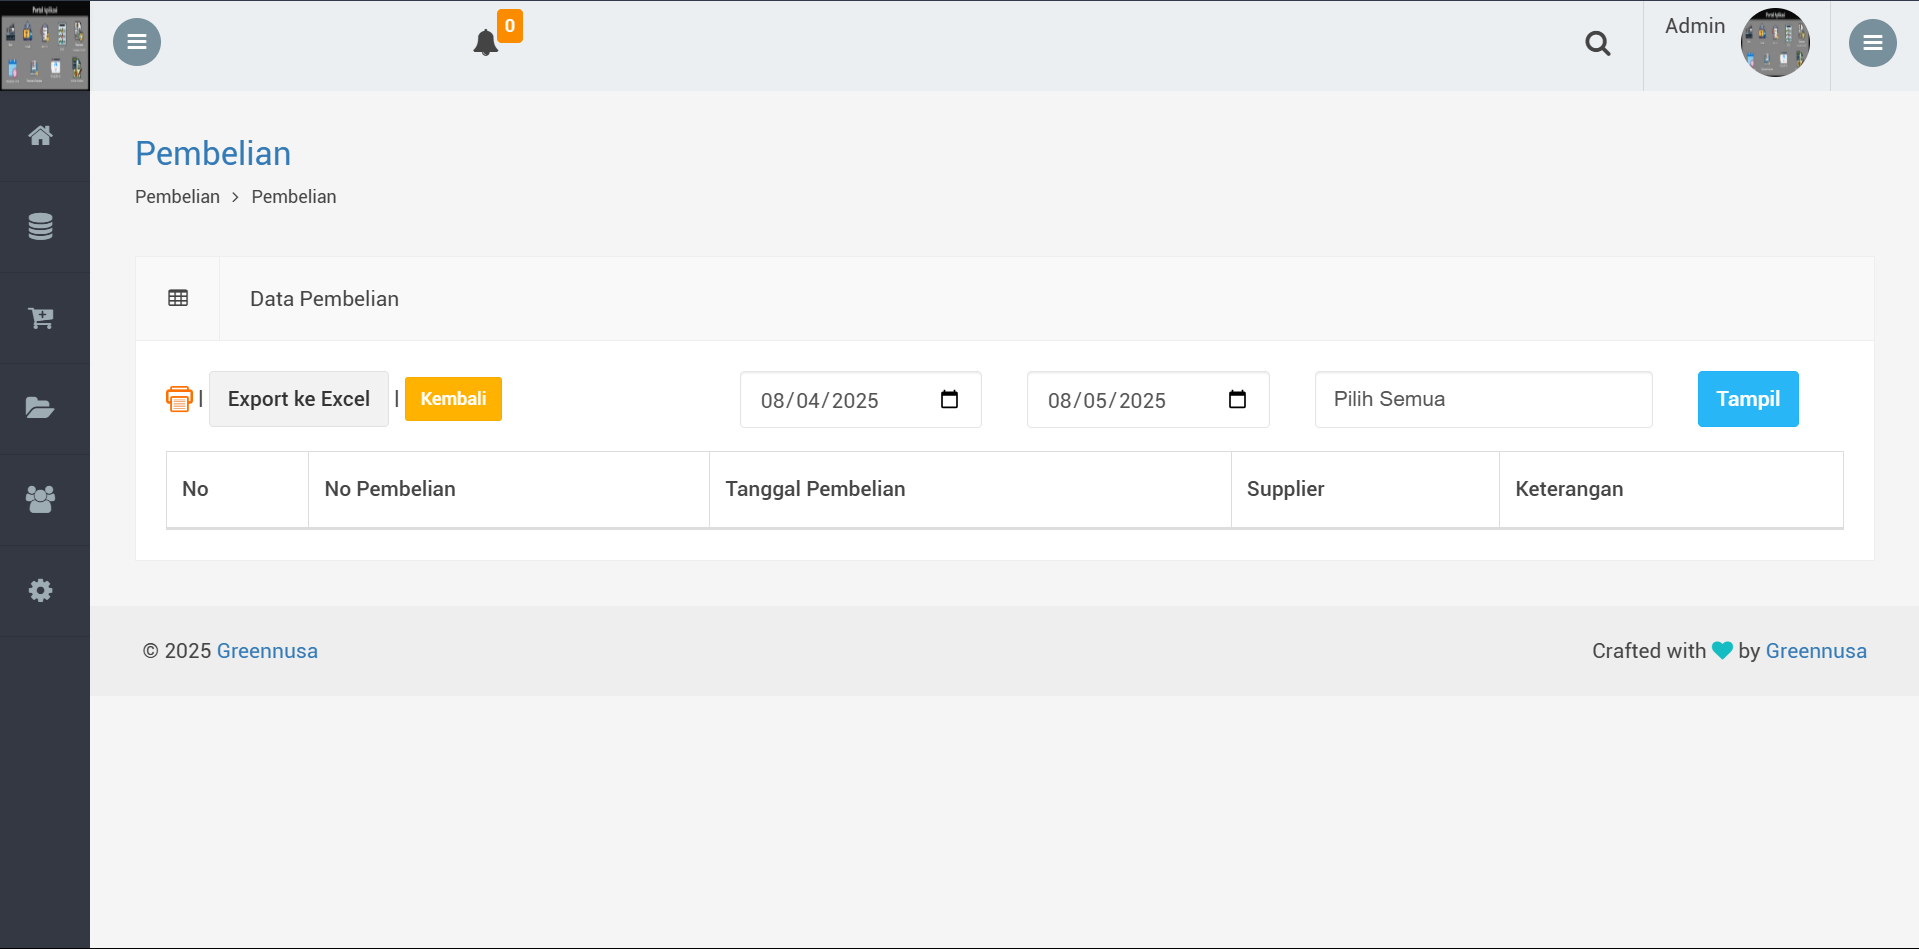The image size is (1919, 949).
Task: Click the first Pembelian breadcrumb item
Action: pyautogui.click(x=177, y=197)
